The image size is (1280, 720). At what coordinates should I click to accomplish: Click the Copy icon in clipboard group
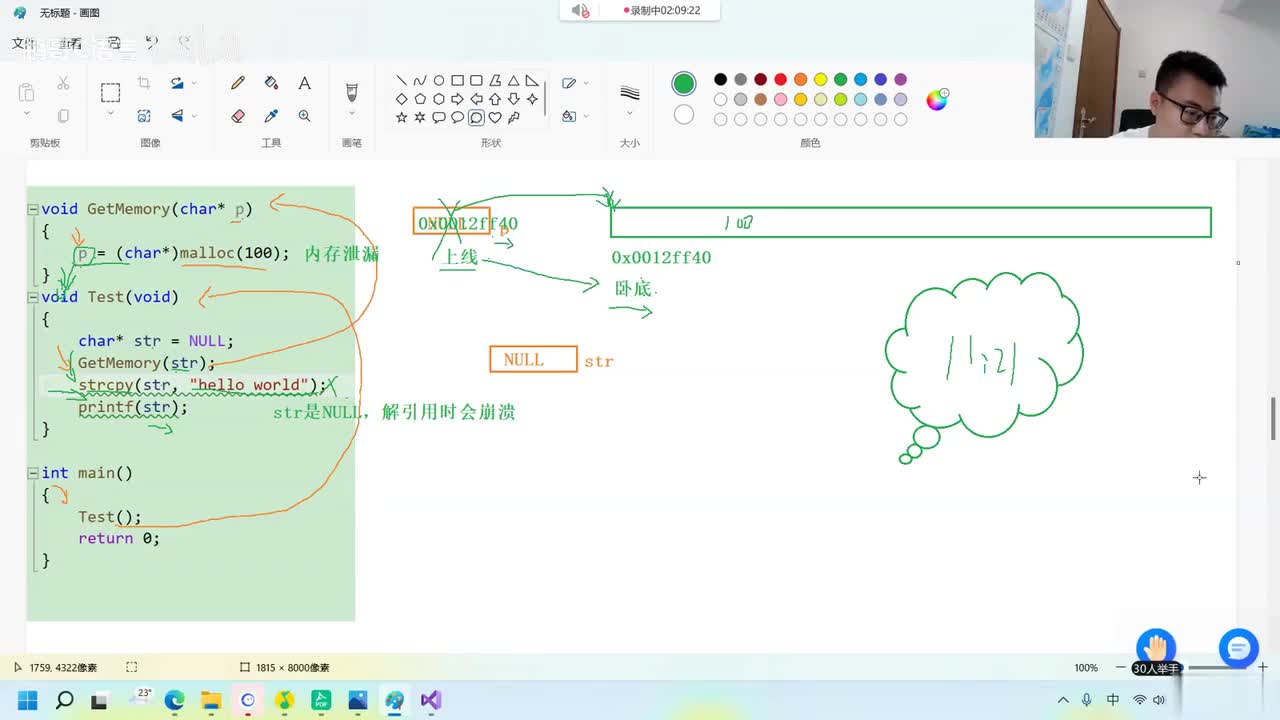pos(63,116)
